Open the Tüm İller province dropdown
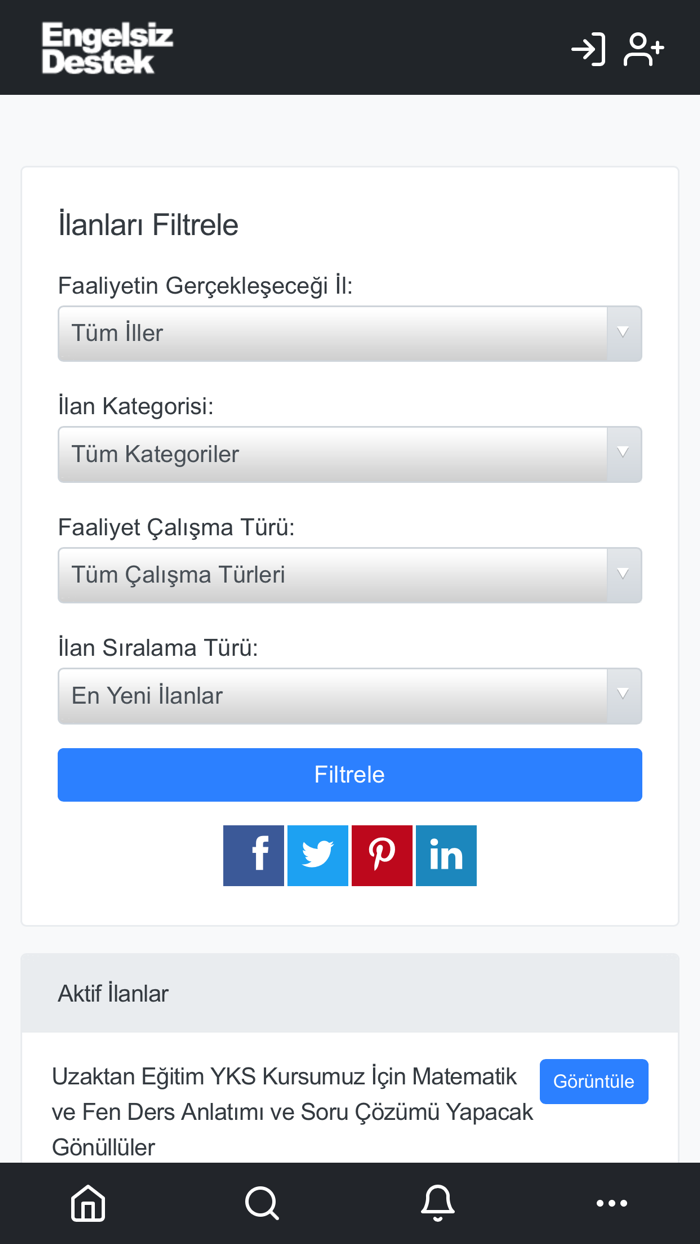 pos(350,333)
